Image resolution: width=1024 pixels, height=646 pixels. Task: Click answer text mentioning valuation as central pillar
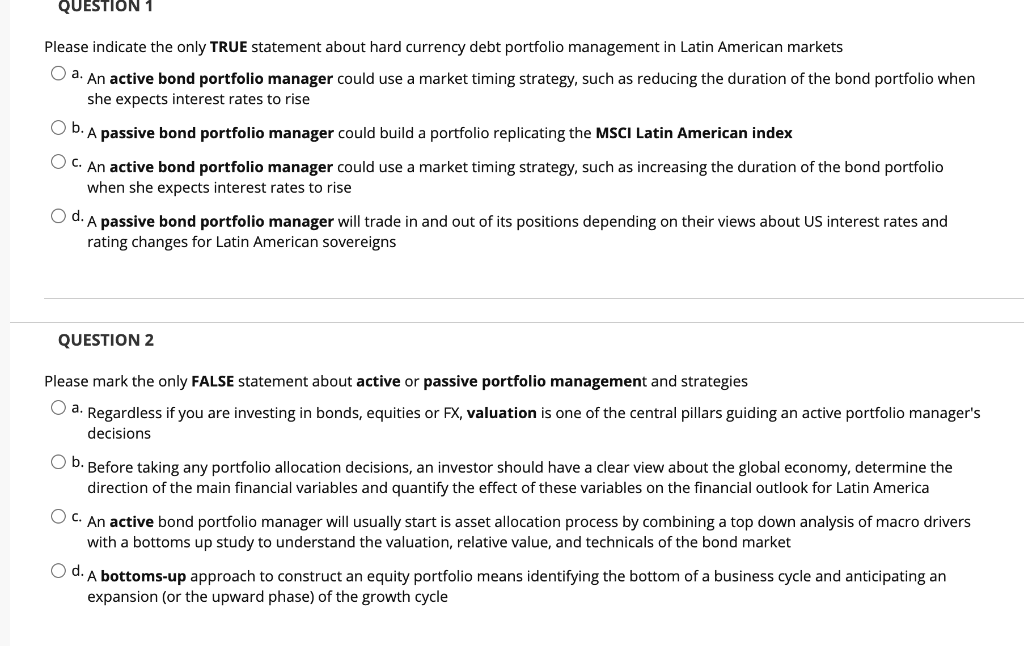click(533, 423)
